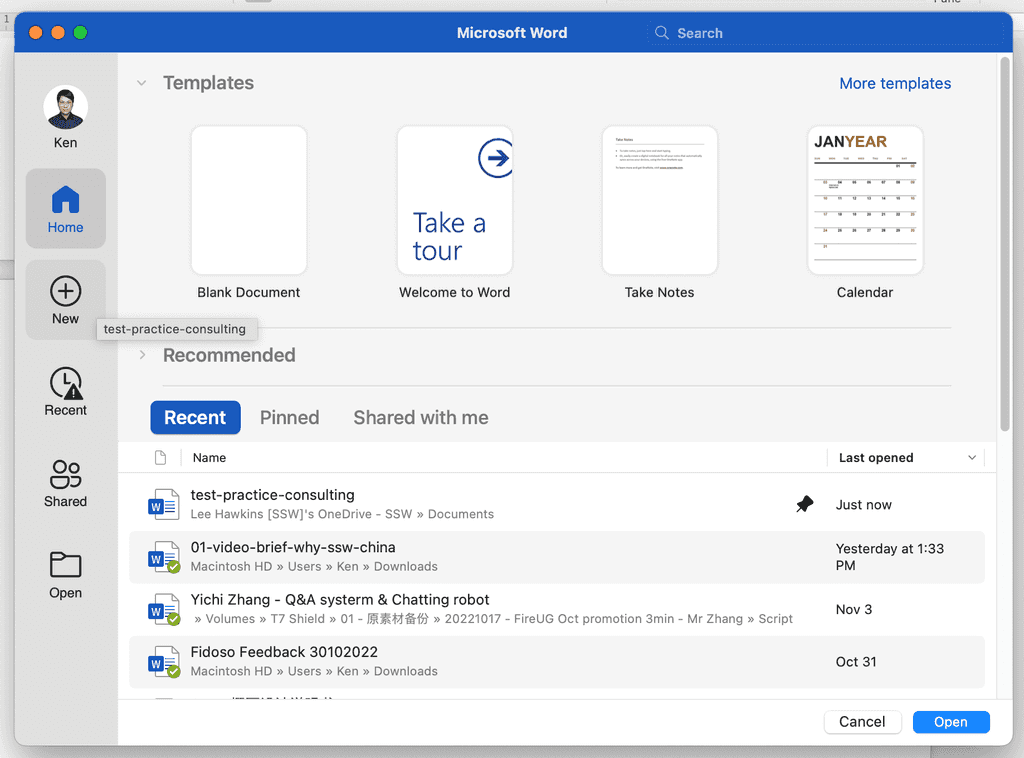This screenshot has height=758, width=1024.
Task: Click the Search magnifier icon
Action: [661, 32]
